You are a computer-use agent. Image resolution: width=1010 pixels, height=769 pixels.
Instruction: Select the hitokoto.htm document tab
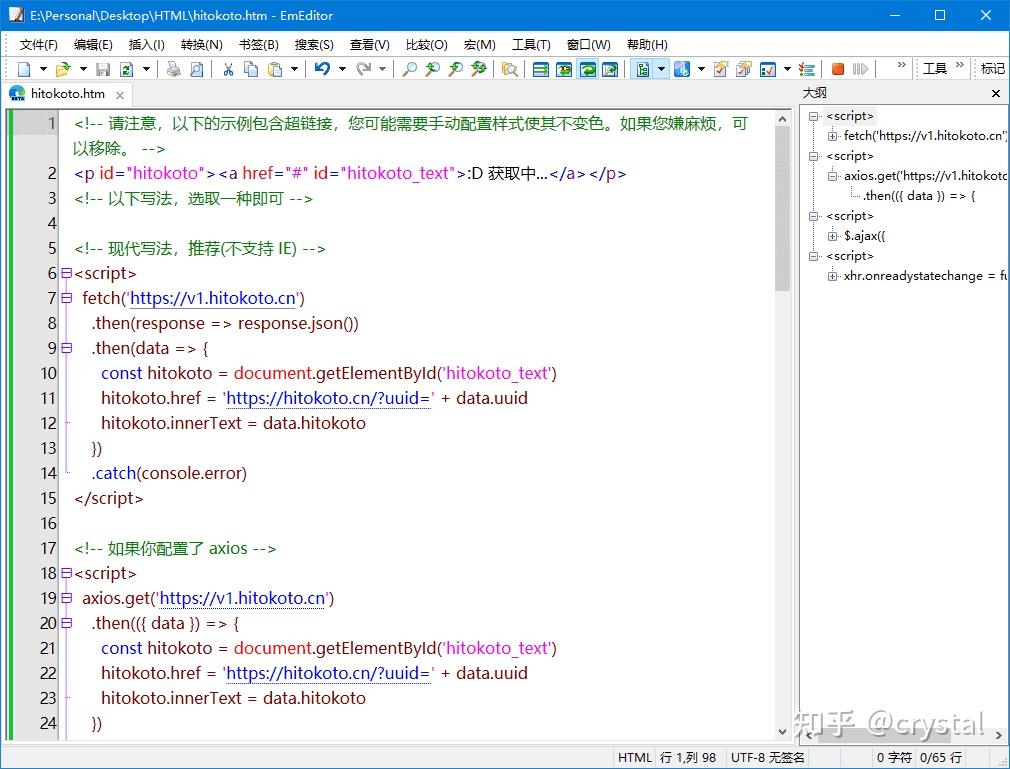[x=67, y=94]
